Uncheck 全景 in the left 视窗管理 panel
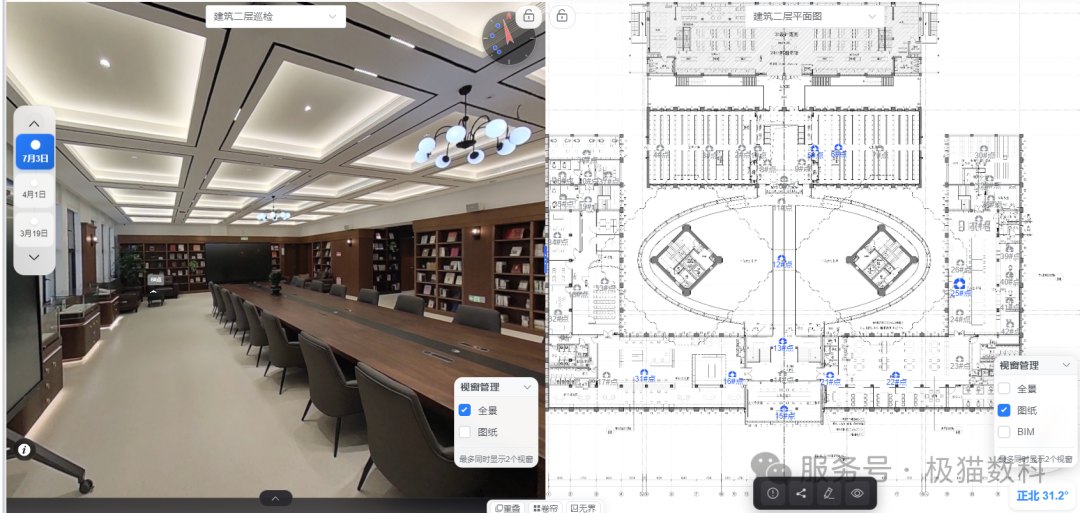The height and width of the screenshot is (513, 1080). click(465, 410)
